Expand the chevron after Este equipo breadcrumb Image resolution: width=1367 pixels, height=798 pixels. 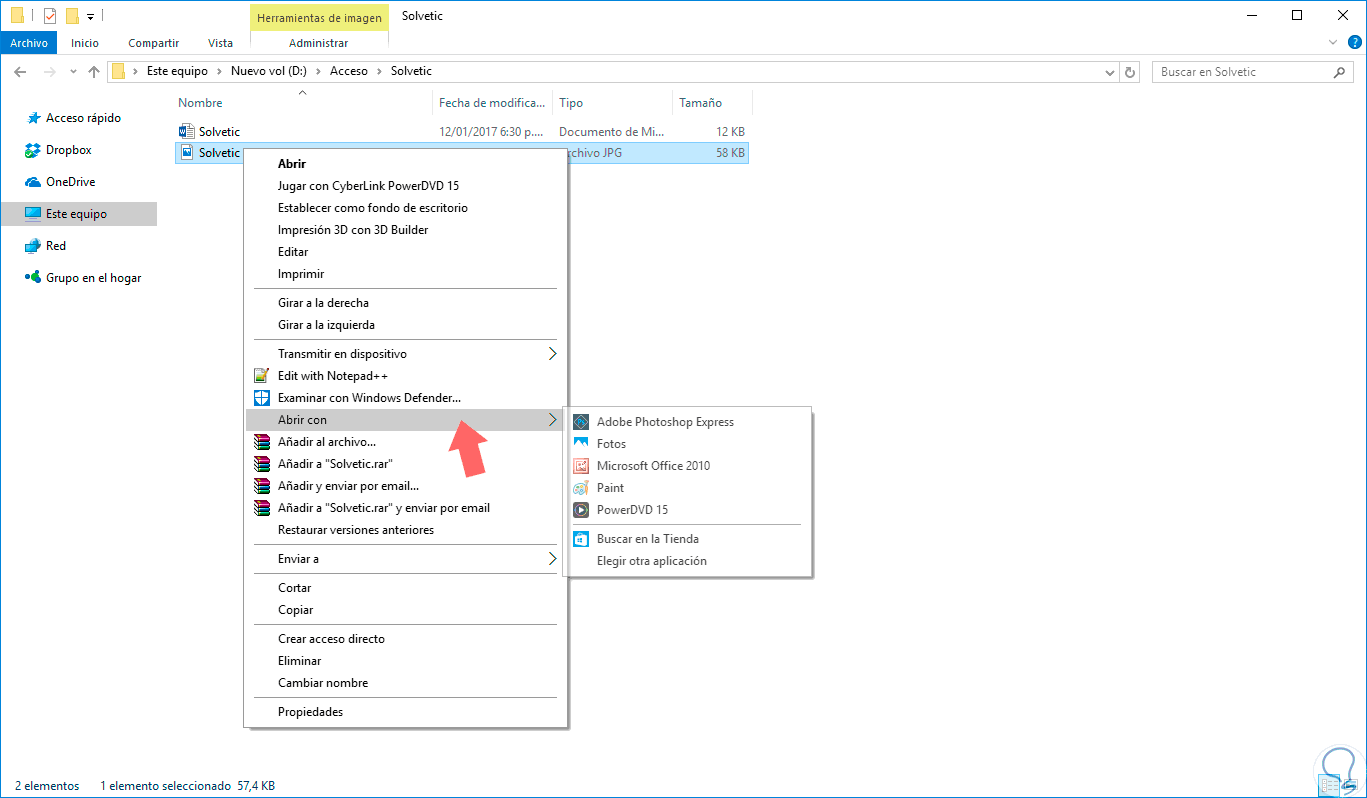coord(219,72)
